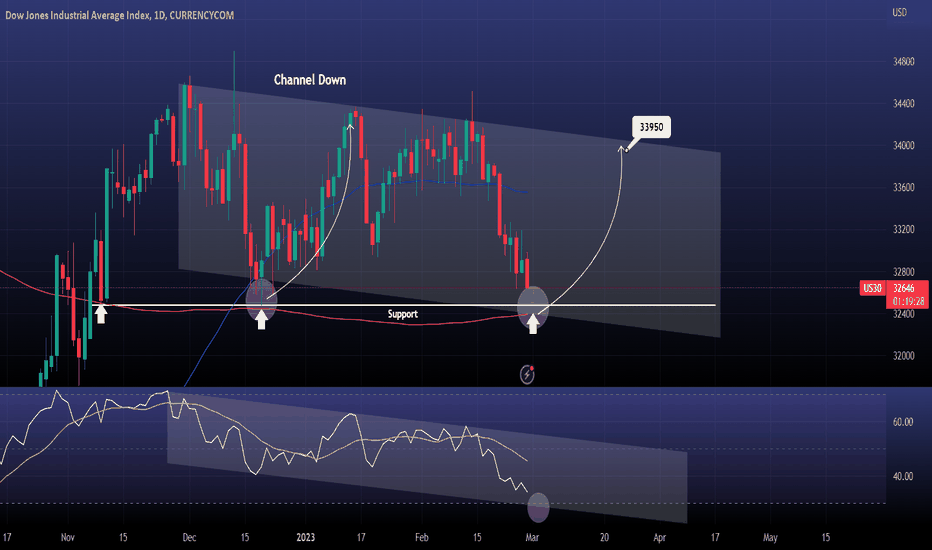Click the 34400 price axis label

coord(903,103)
